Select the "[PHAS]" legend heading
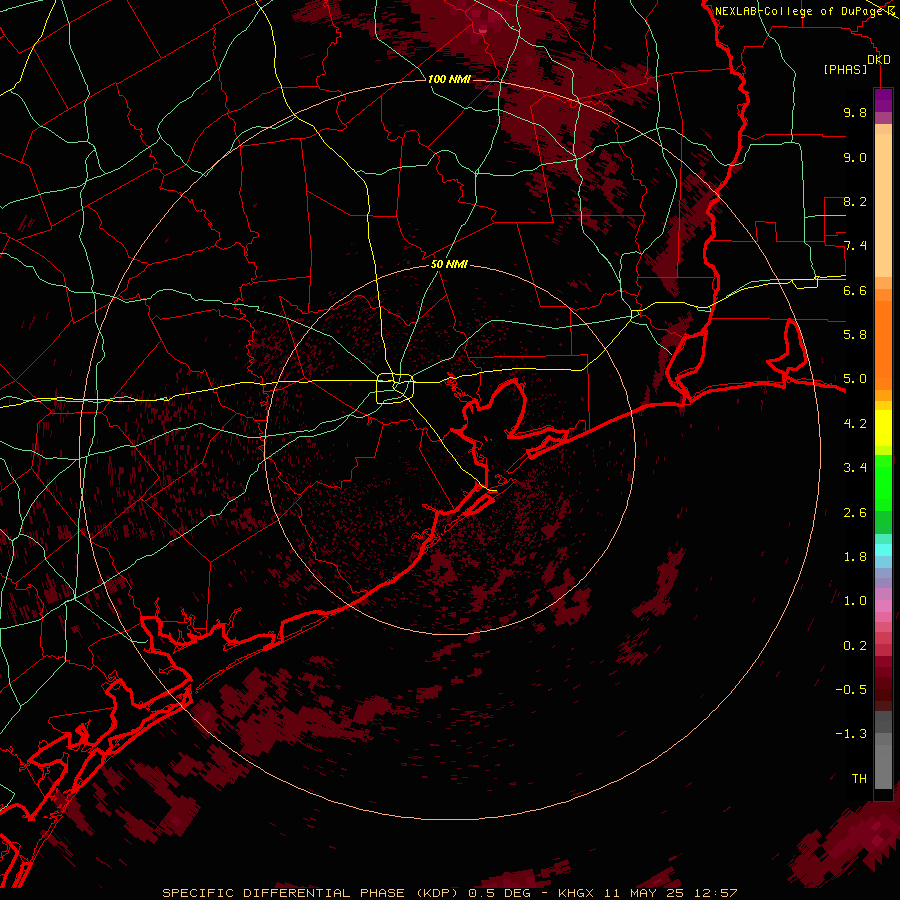This screenshot has height=900, width=900. coord(845,69)
